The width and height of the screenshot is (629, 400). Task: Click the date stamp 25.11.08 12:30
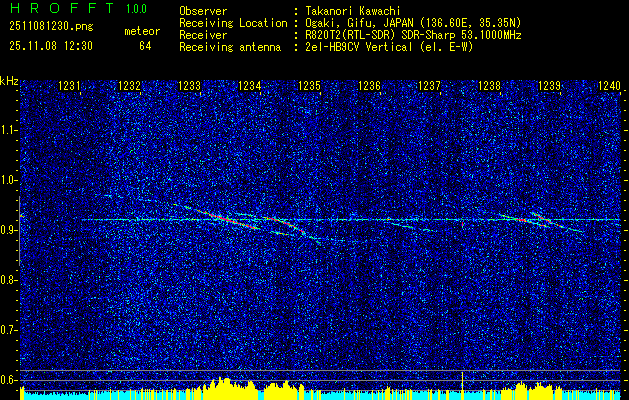click(51, 46)
